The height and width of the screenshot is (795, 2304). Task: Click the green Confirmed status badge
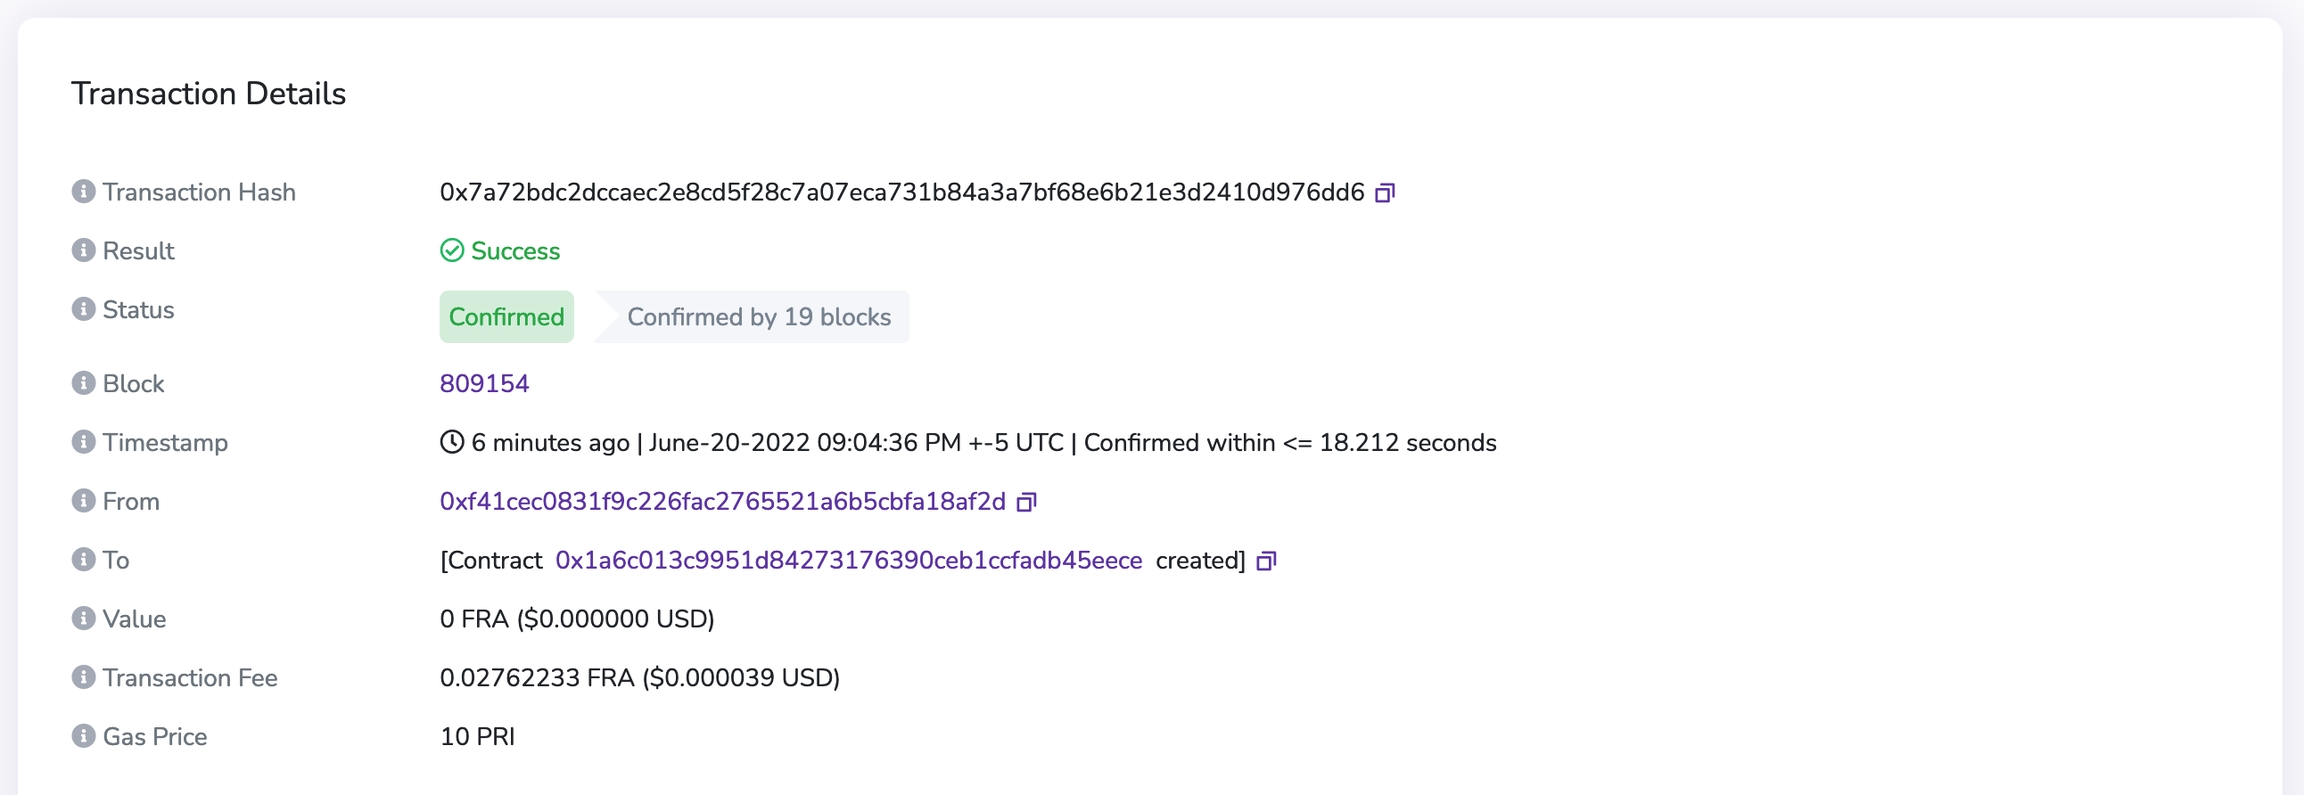506,317
